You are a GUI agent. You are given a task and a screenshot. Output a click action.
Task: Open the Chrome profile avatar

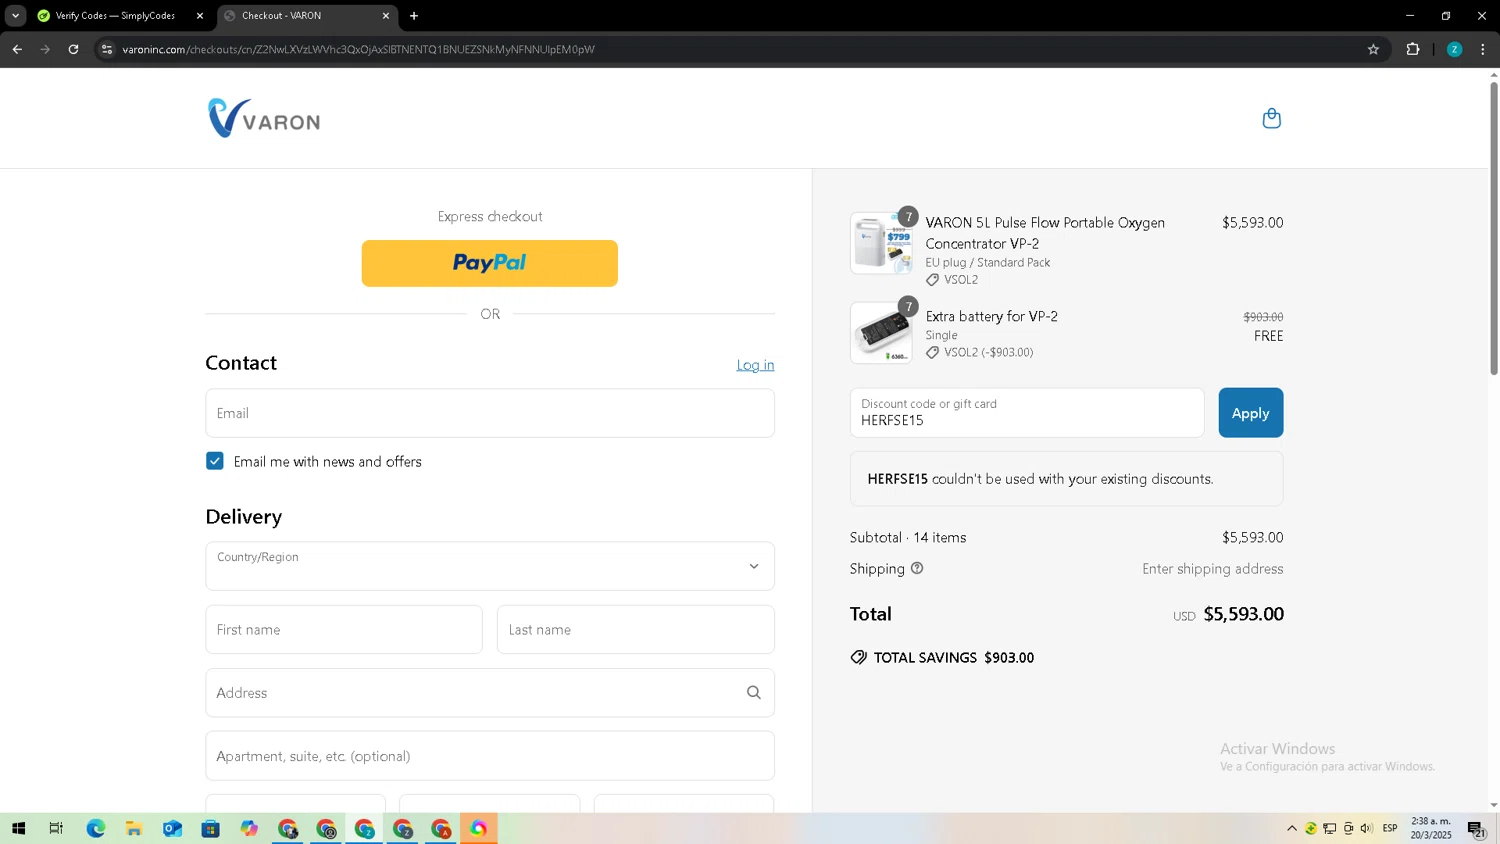click(1455, 49)
